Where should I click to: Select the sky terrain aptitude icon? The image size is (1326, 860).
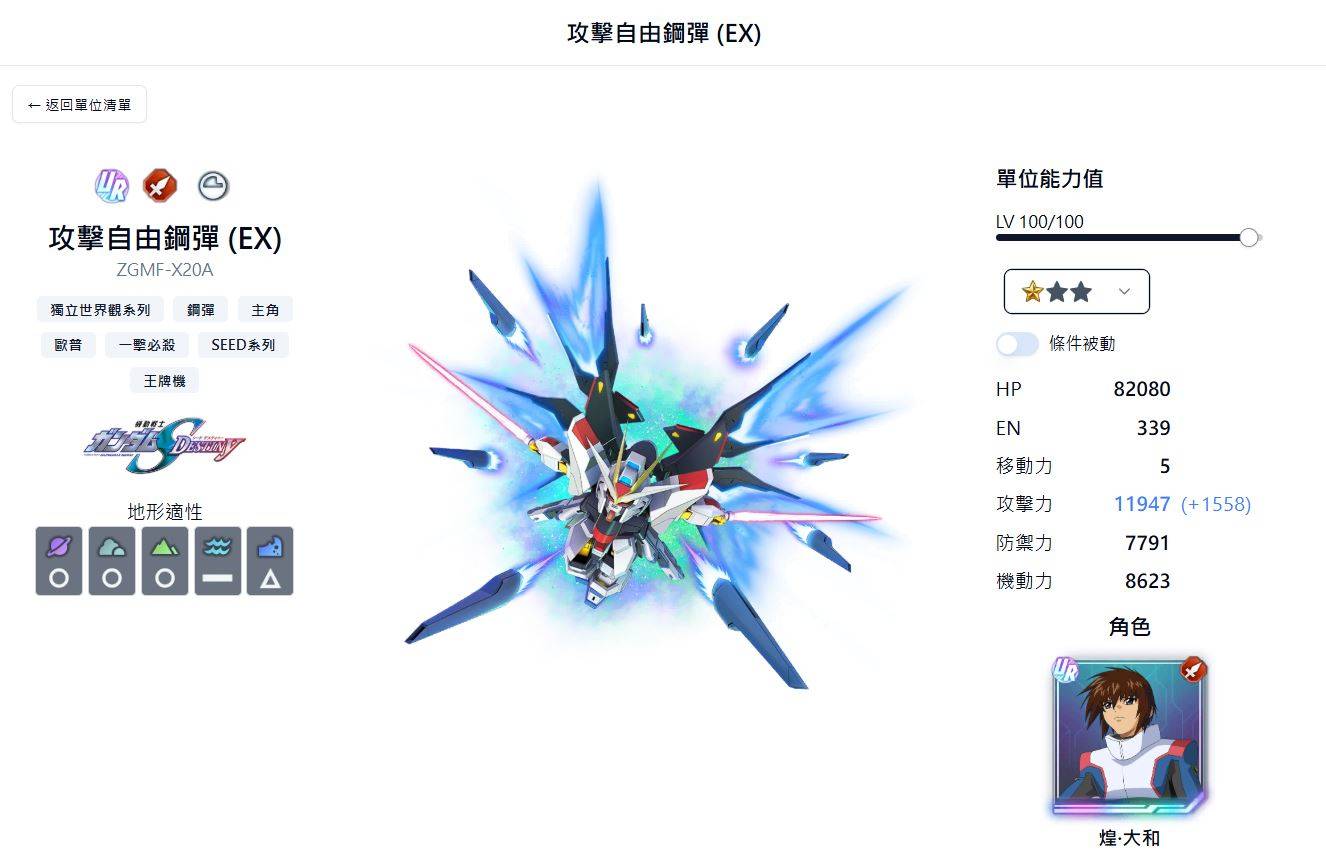click(112, 561)
